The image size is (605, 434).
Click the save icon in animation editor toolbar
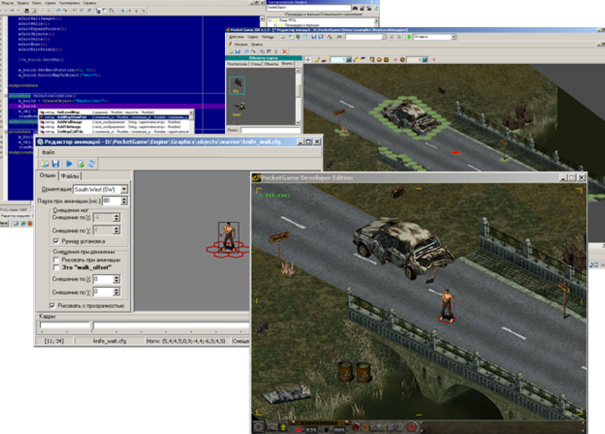click(x=55, y=164)
